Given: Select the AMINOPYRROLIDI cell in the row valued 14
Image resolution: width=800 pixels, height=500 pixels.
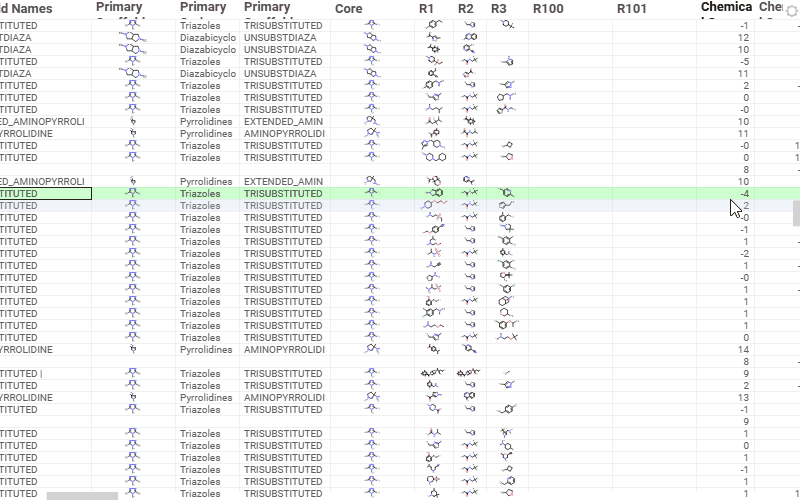Looking at the screenshot, I should [283, 350].
